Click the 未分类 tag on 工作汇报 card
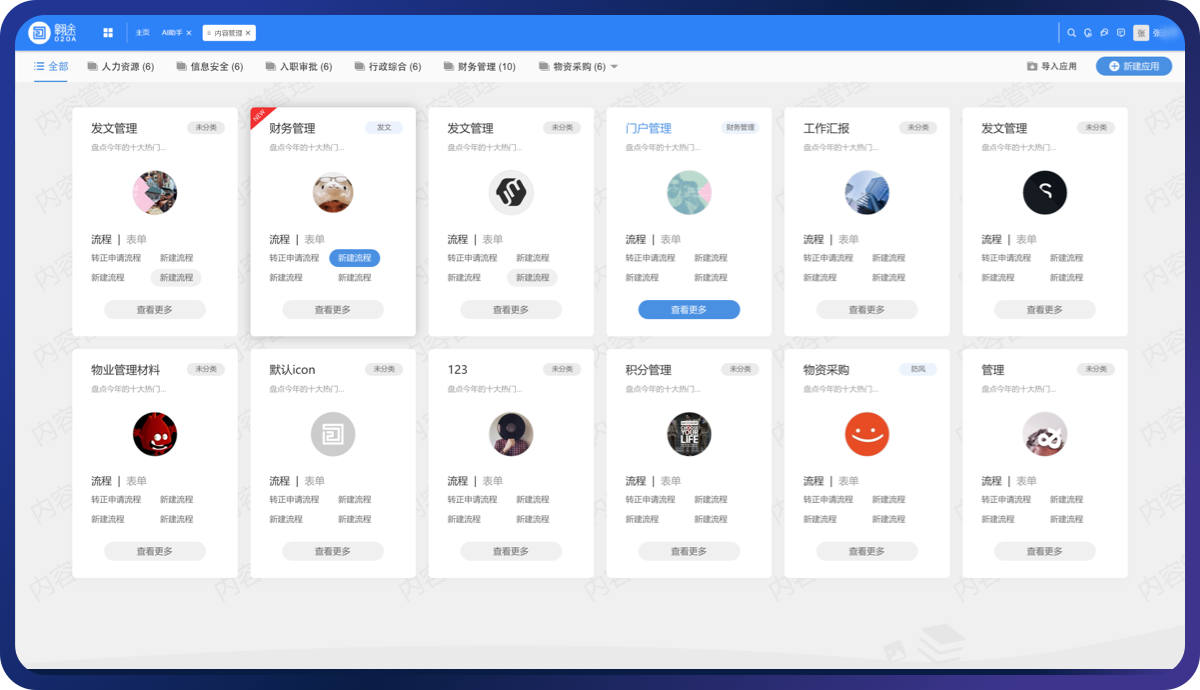The image size is (1200, 690). pos(918,128)
